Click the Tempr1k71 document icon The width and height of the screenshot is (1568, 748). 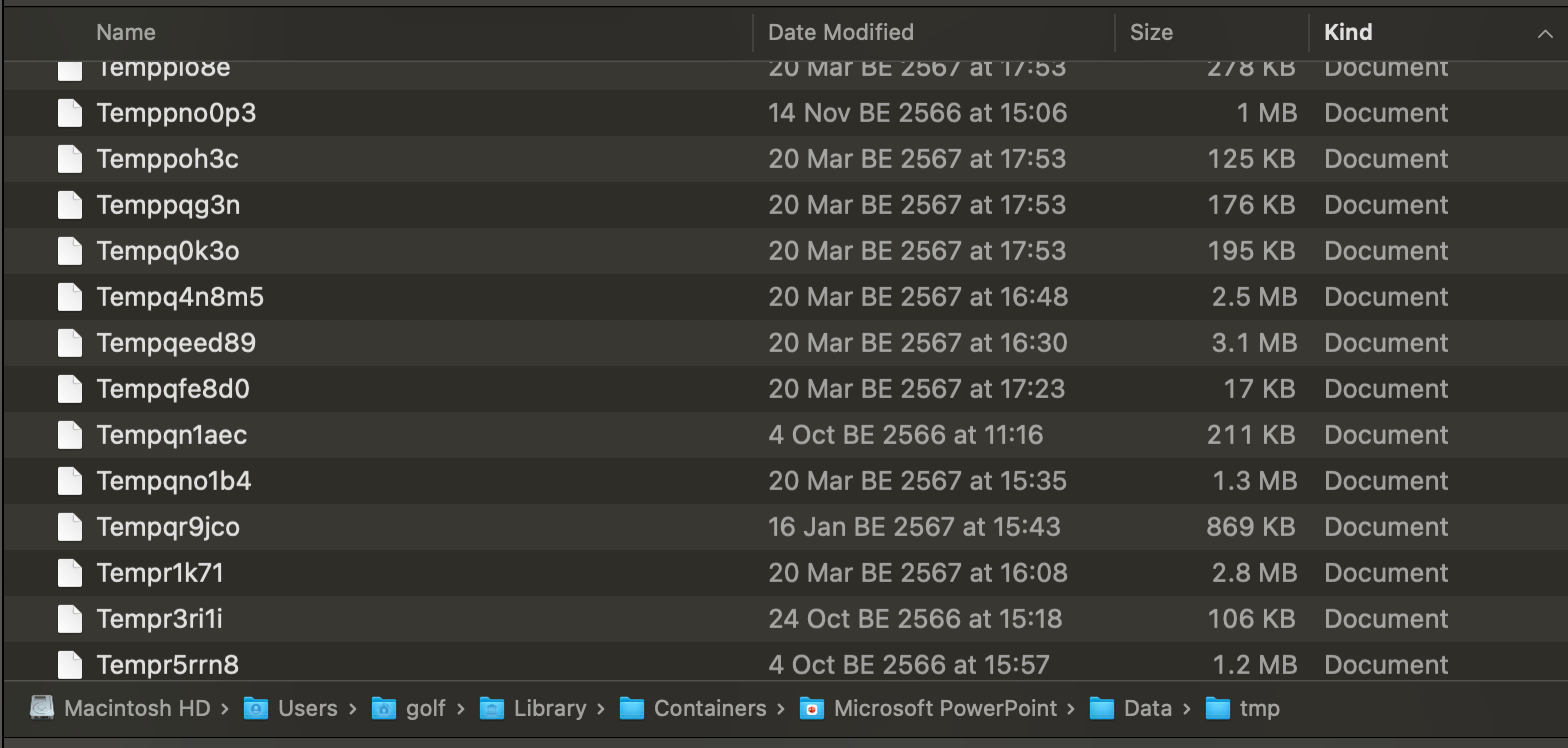click(69, 573)
